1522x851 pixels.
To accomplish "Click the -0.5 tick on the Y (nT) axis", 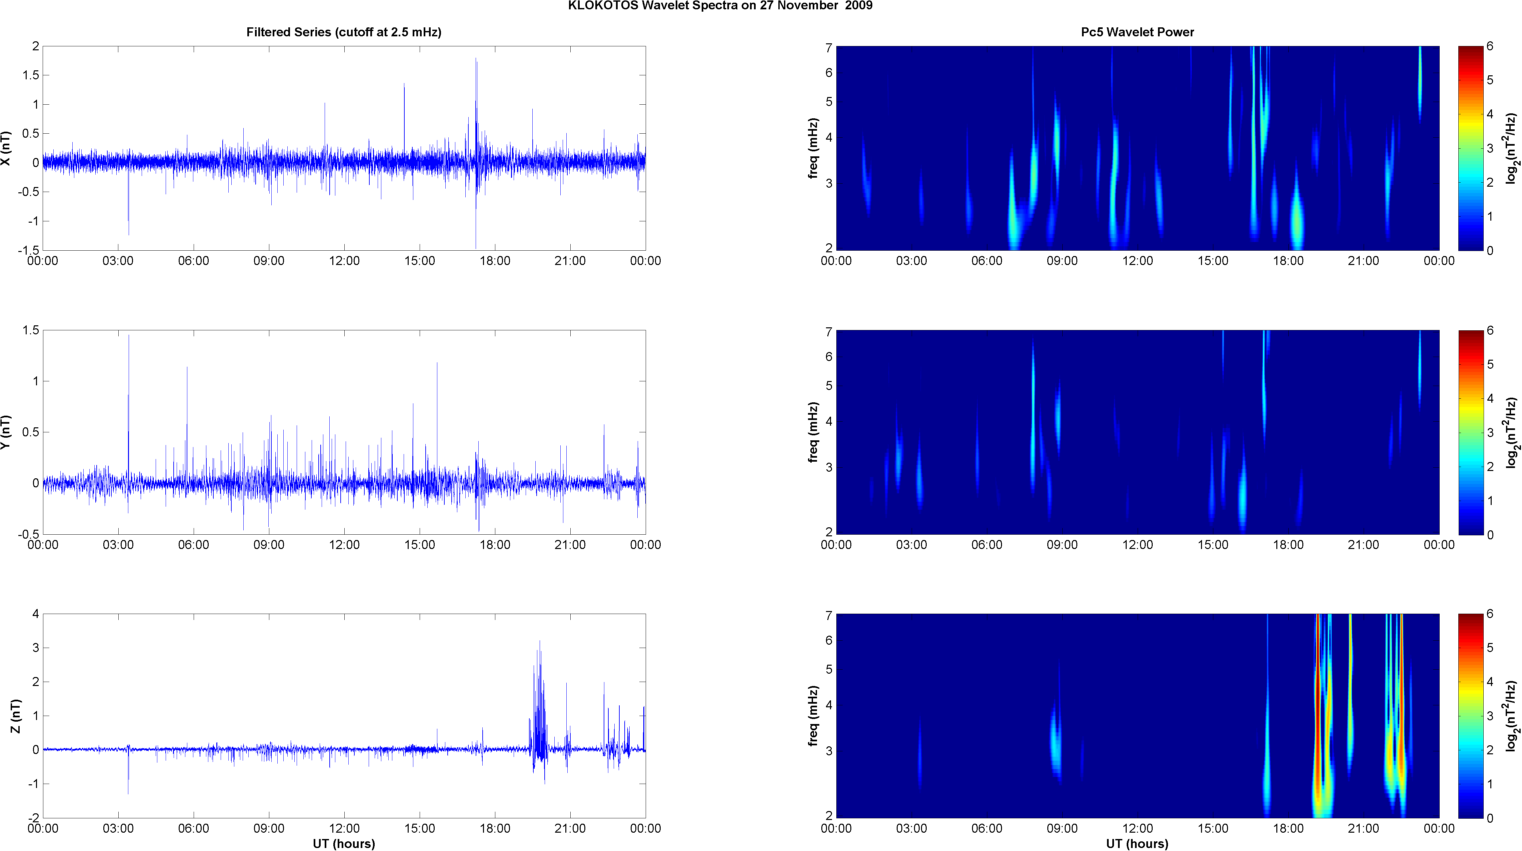I will tap(28, 534).
